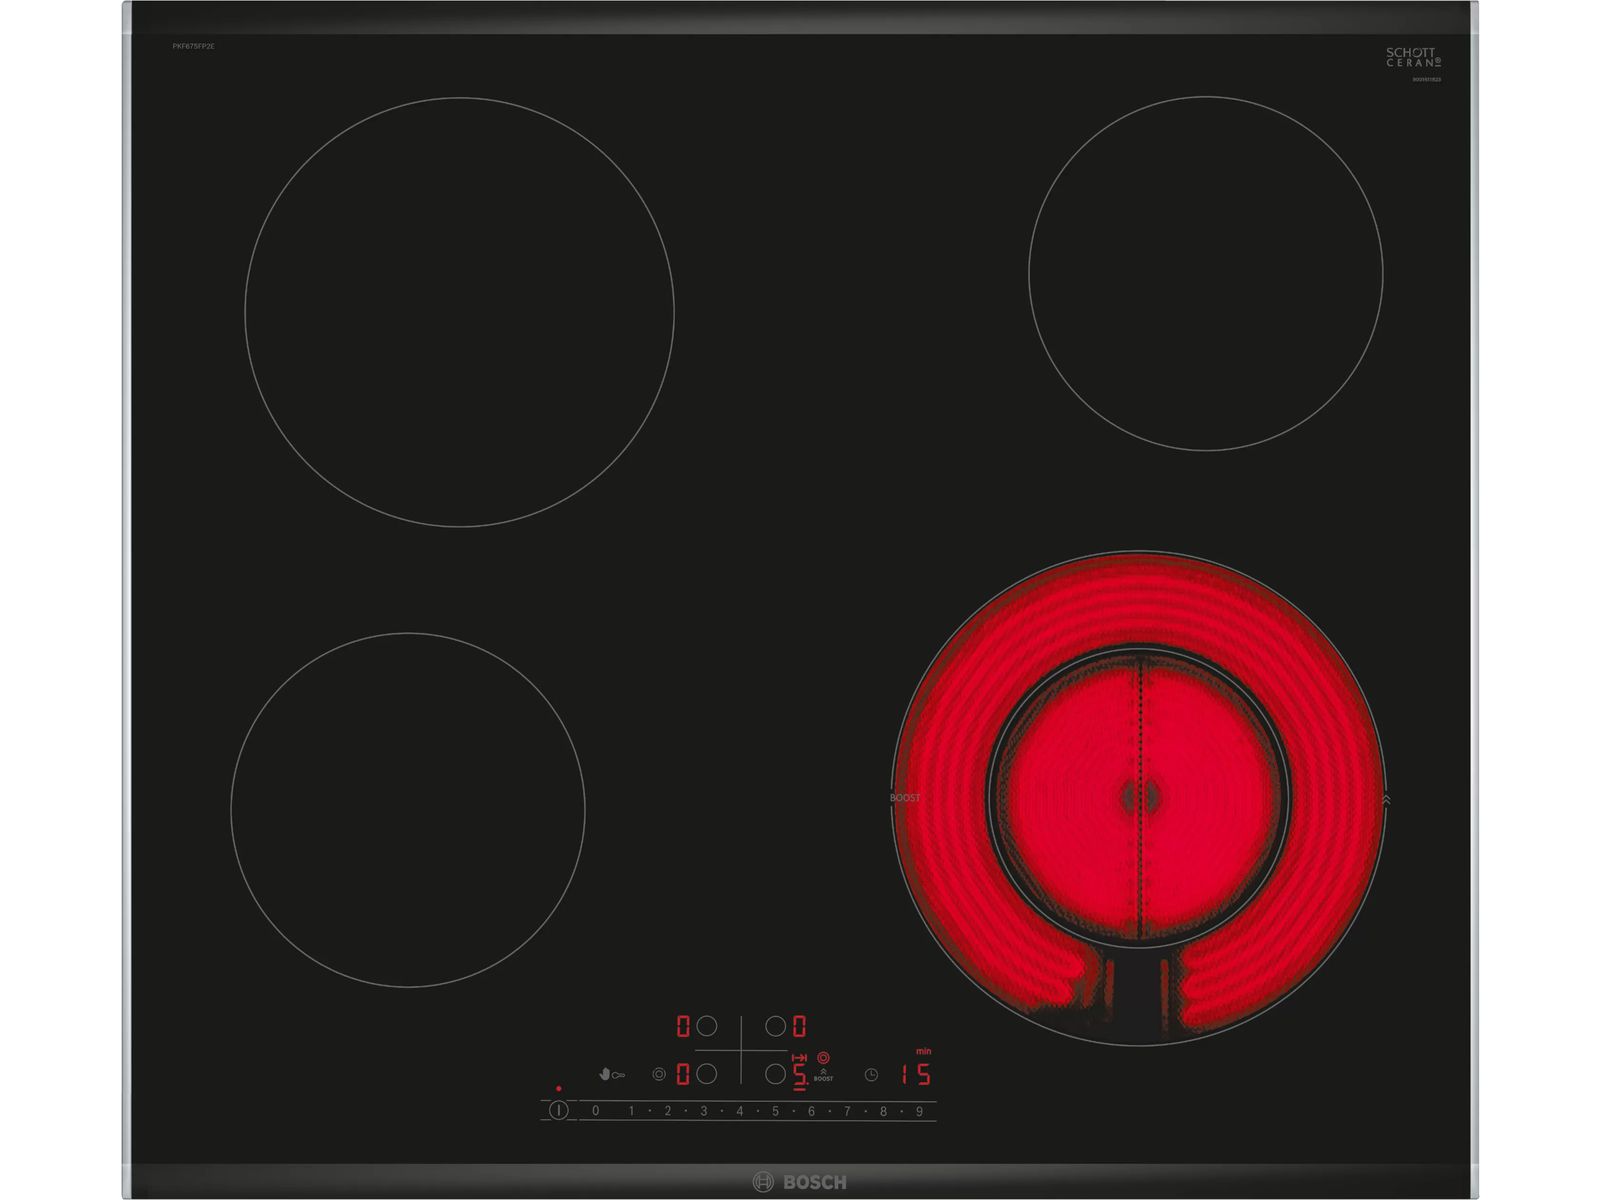Select the rear-left hotplate selector circle
Screen dimensions: 1600x1200
(707, 1026)
